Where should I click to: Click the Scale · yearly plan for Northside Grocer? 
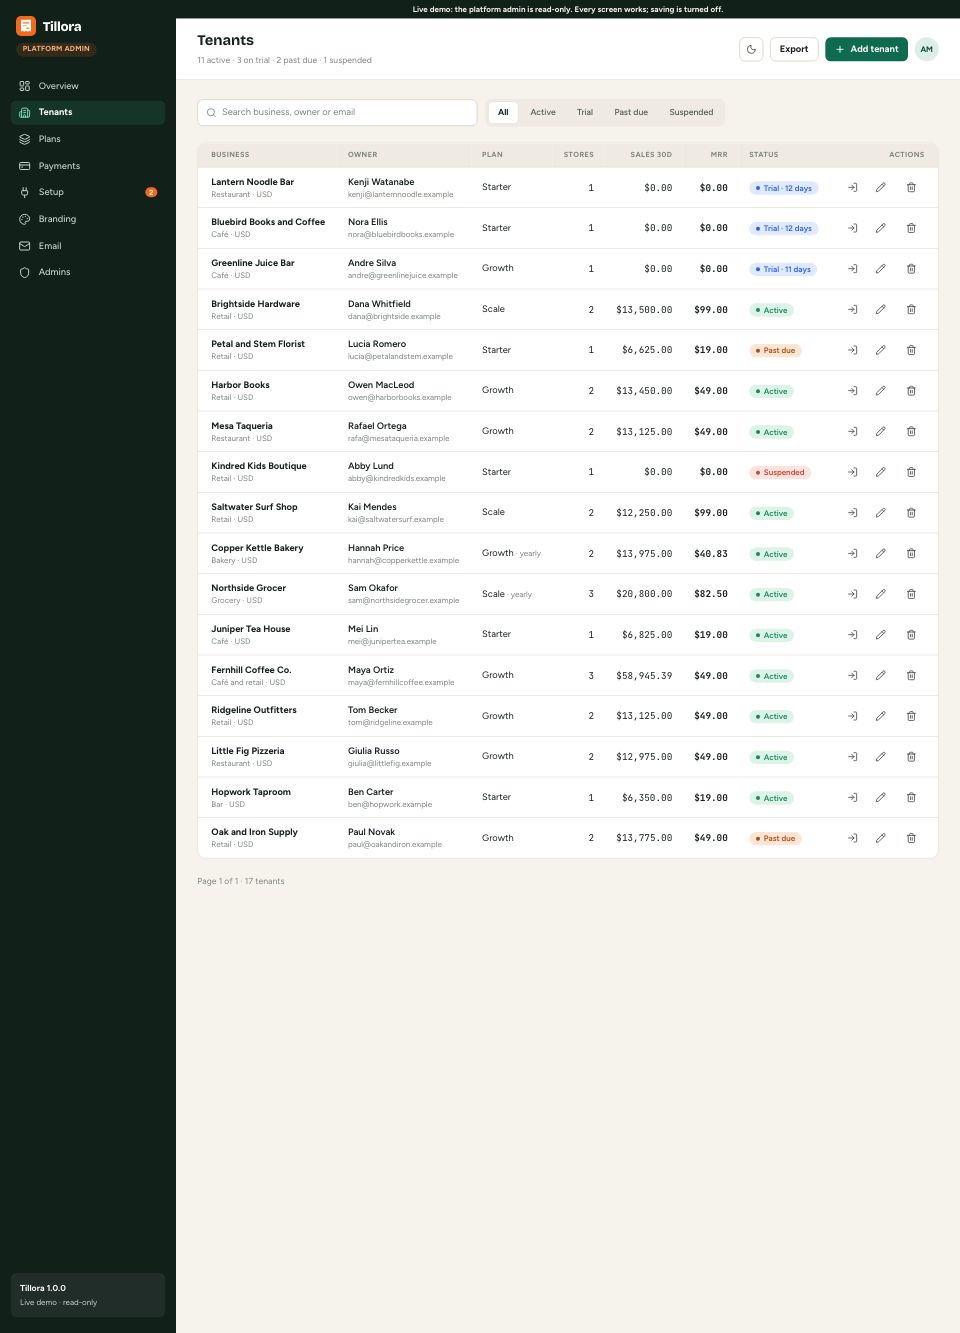click(x=507, y=594)
